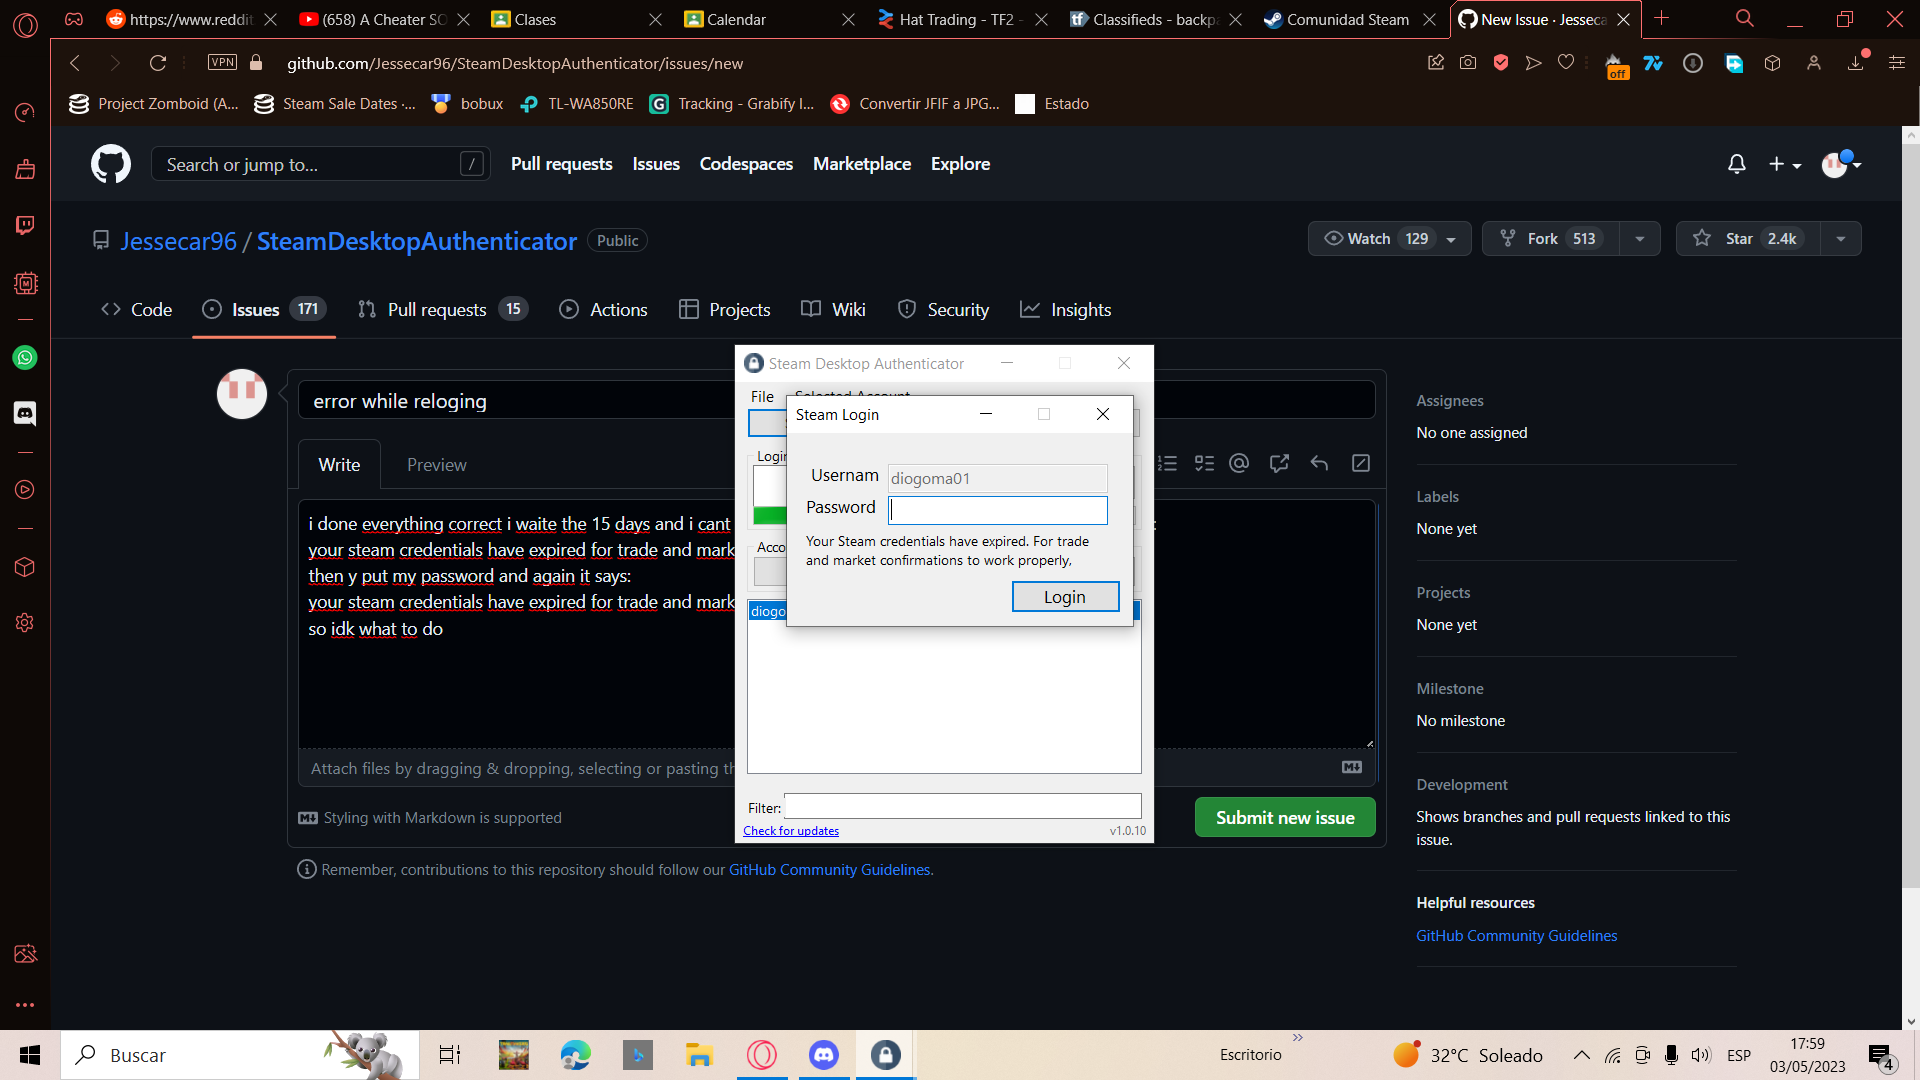Image resolution: width=1920 pixels, height=1080 pixels.
Task: Click the saved replies arrow icon
Action: [1319, 463]
